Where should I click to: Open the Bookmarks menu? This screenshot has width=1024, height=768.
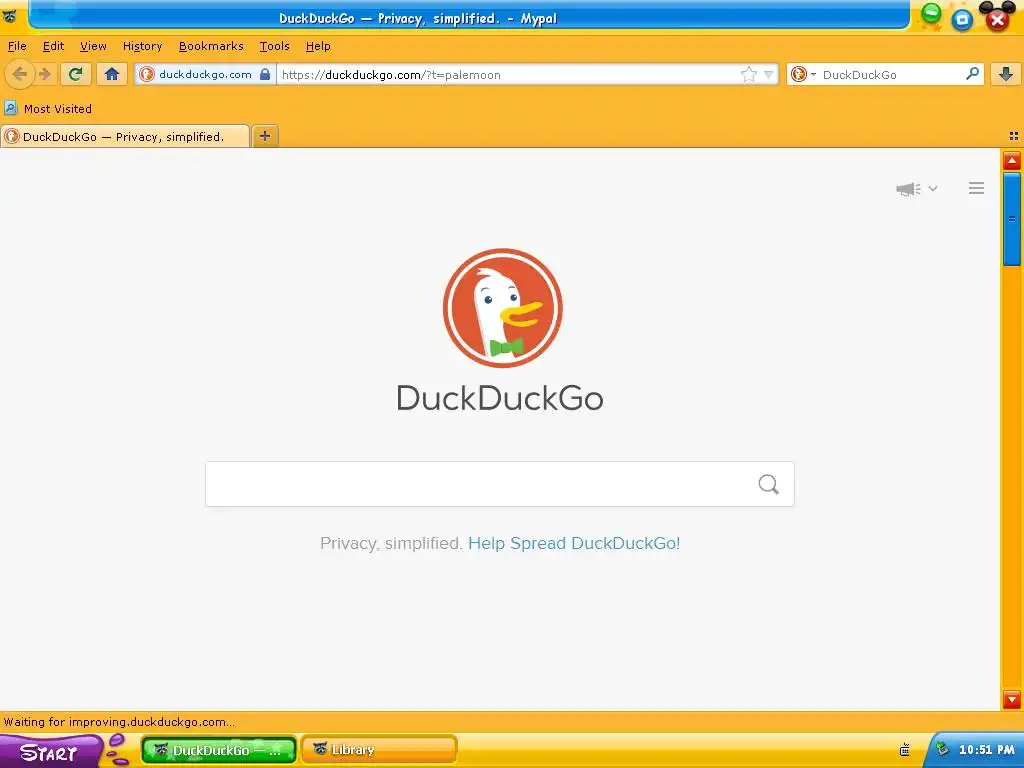click(x=211, y=46)
